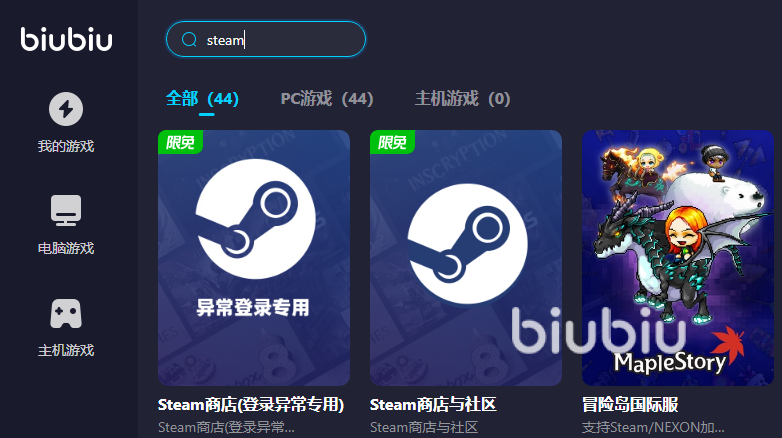Viewport: 782px width, 438px height.
Task: Click the steam search input field
Action: pyautogui.click(x=266, y=39)
